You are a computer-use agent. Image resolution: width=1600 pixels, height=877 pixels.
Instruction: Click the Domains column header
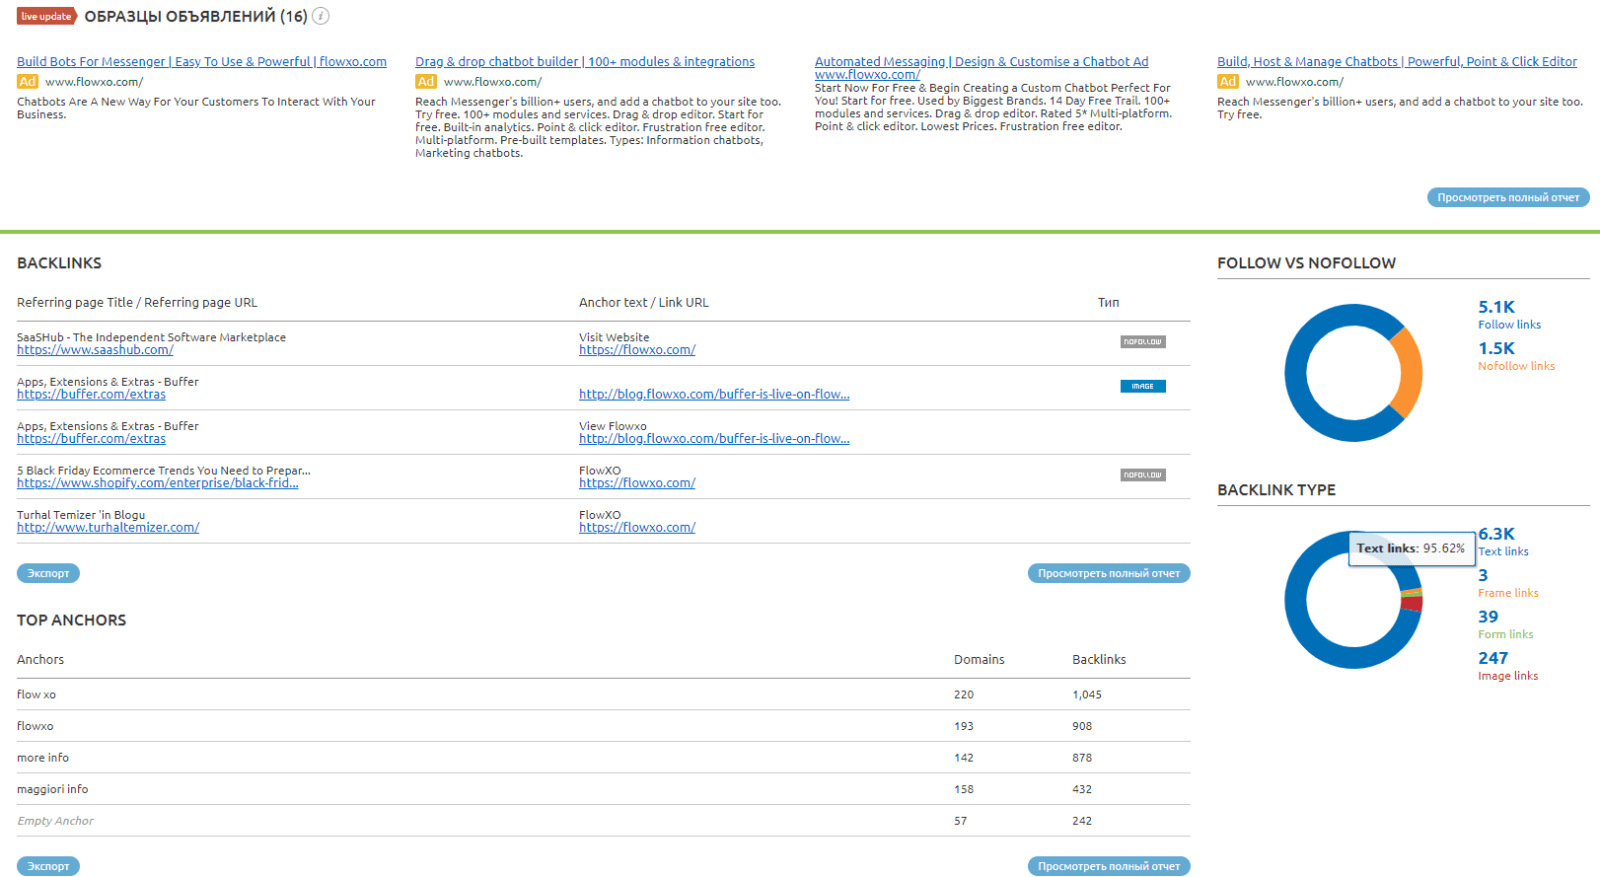click(x=979, y=660)
